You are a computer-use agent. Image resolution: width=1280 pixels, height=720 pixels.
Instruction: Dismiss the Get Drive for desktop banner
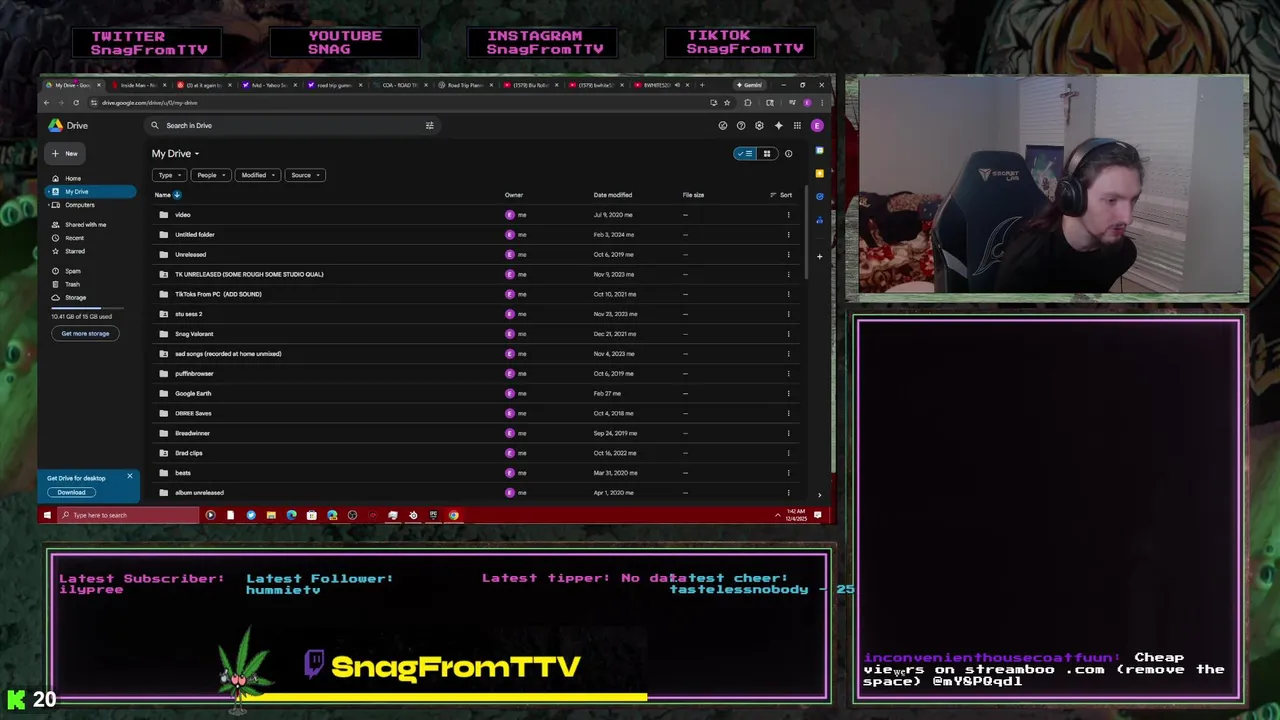click(129, 476)
